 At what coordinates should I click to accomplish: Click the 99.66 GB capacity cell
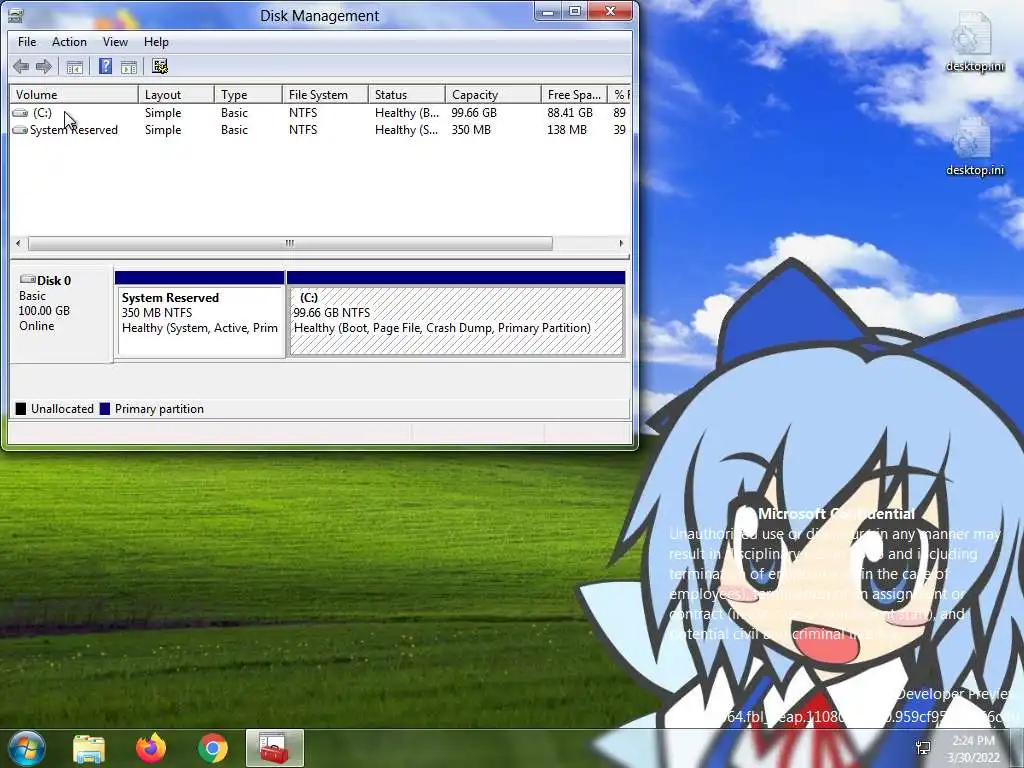pos(474,113)
